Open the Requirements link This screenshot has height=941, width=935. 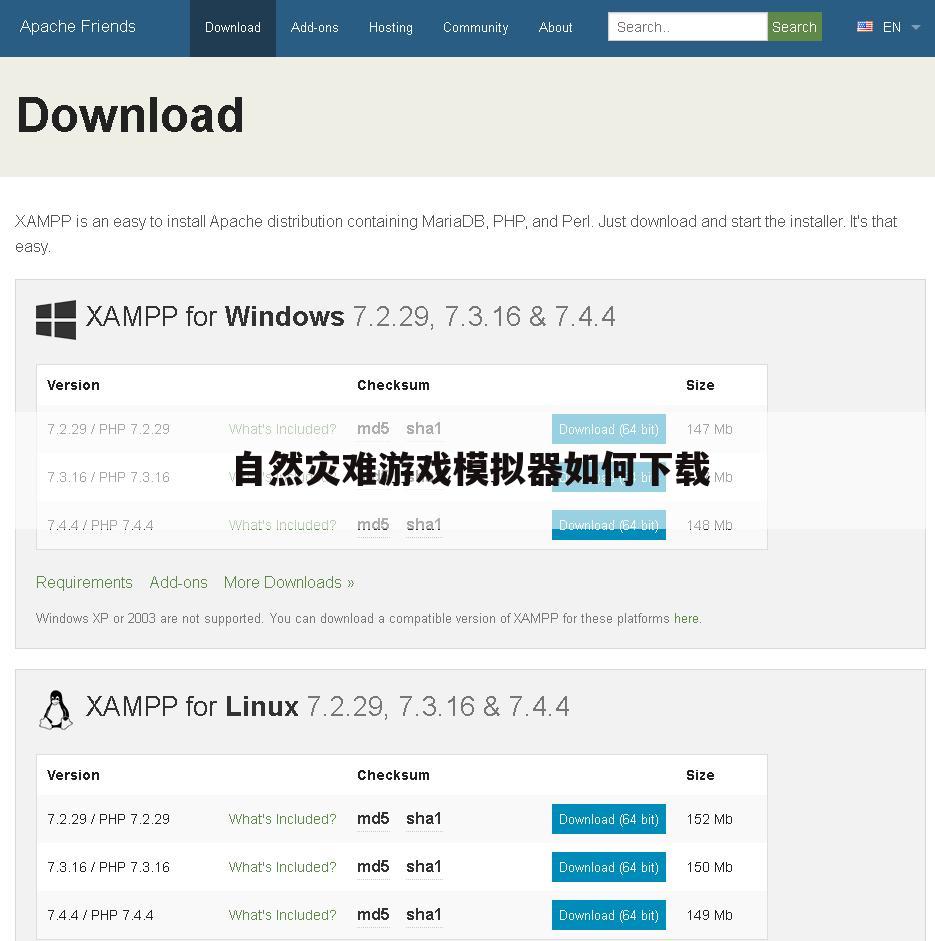tap(84, 583)
